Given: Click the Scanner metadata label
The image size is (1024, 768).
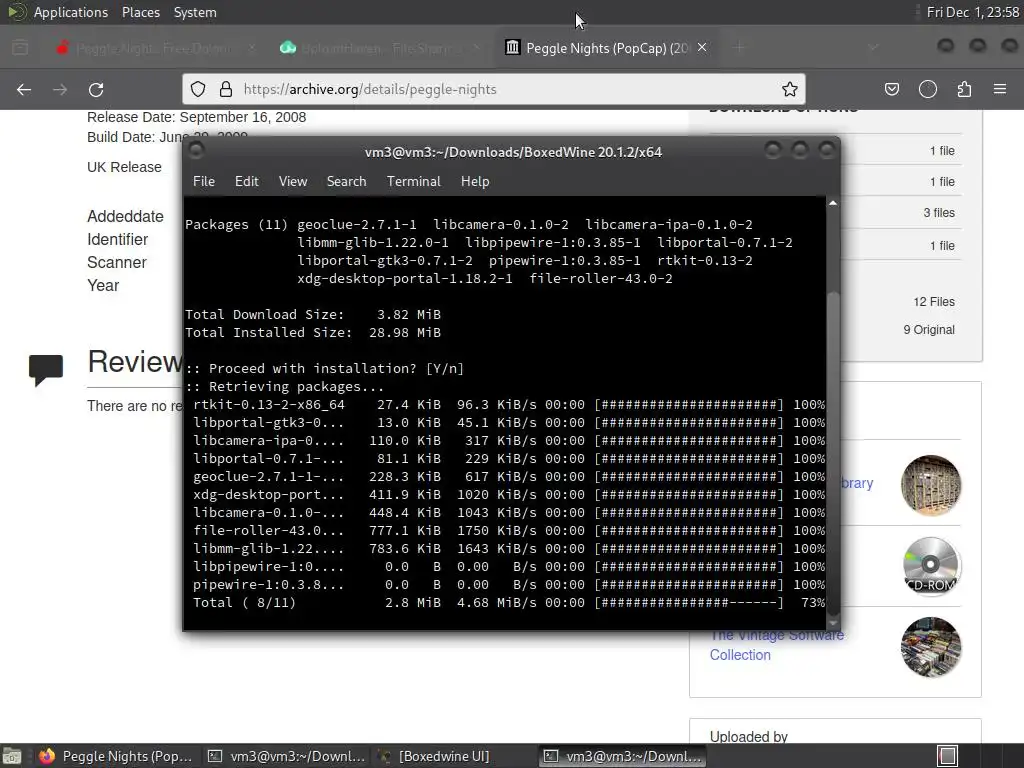Looking at the screenshot, I should pos(117,263).
